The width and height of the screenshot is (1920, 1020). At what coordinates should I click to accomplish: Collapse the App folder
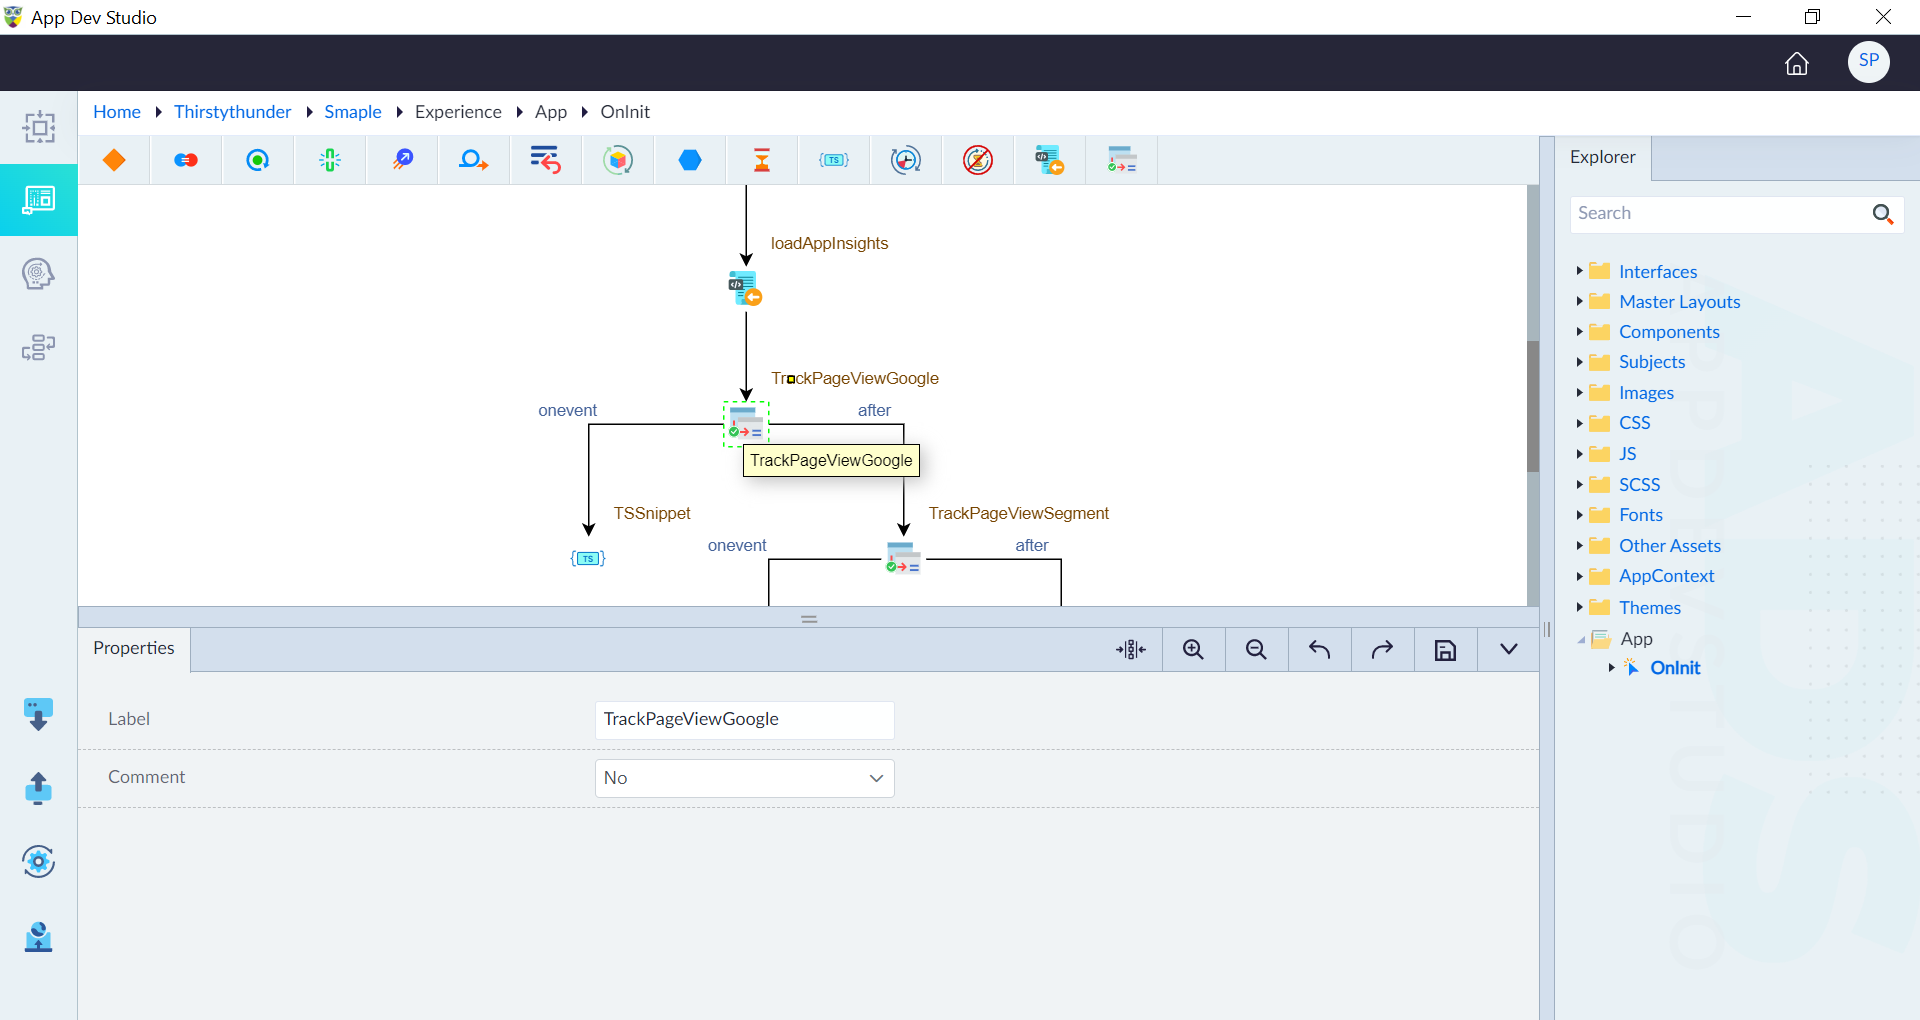click(1580, 640)
